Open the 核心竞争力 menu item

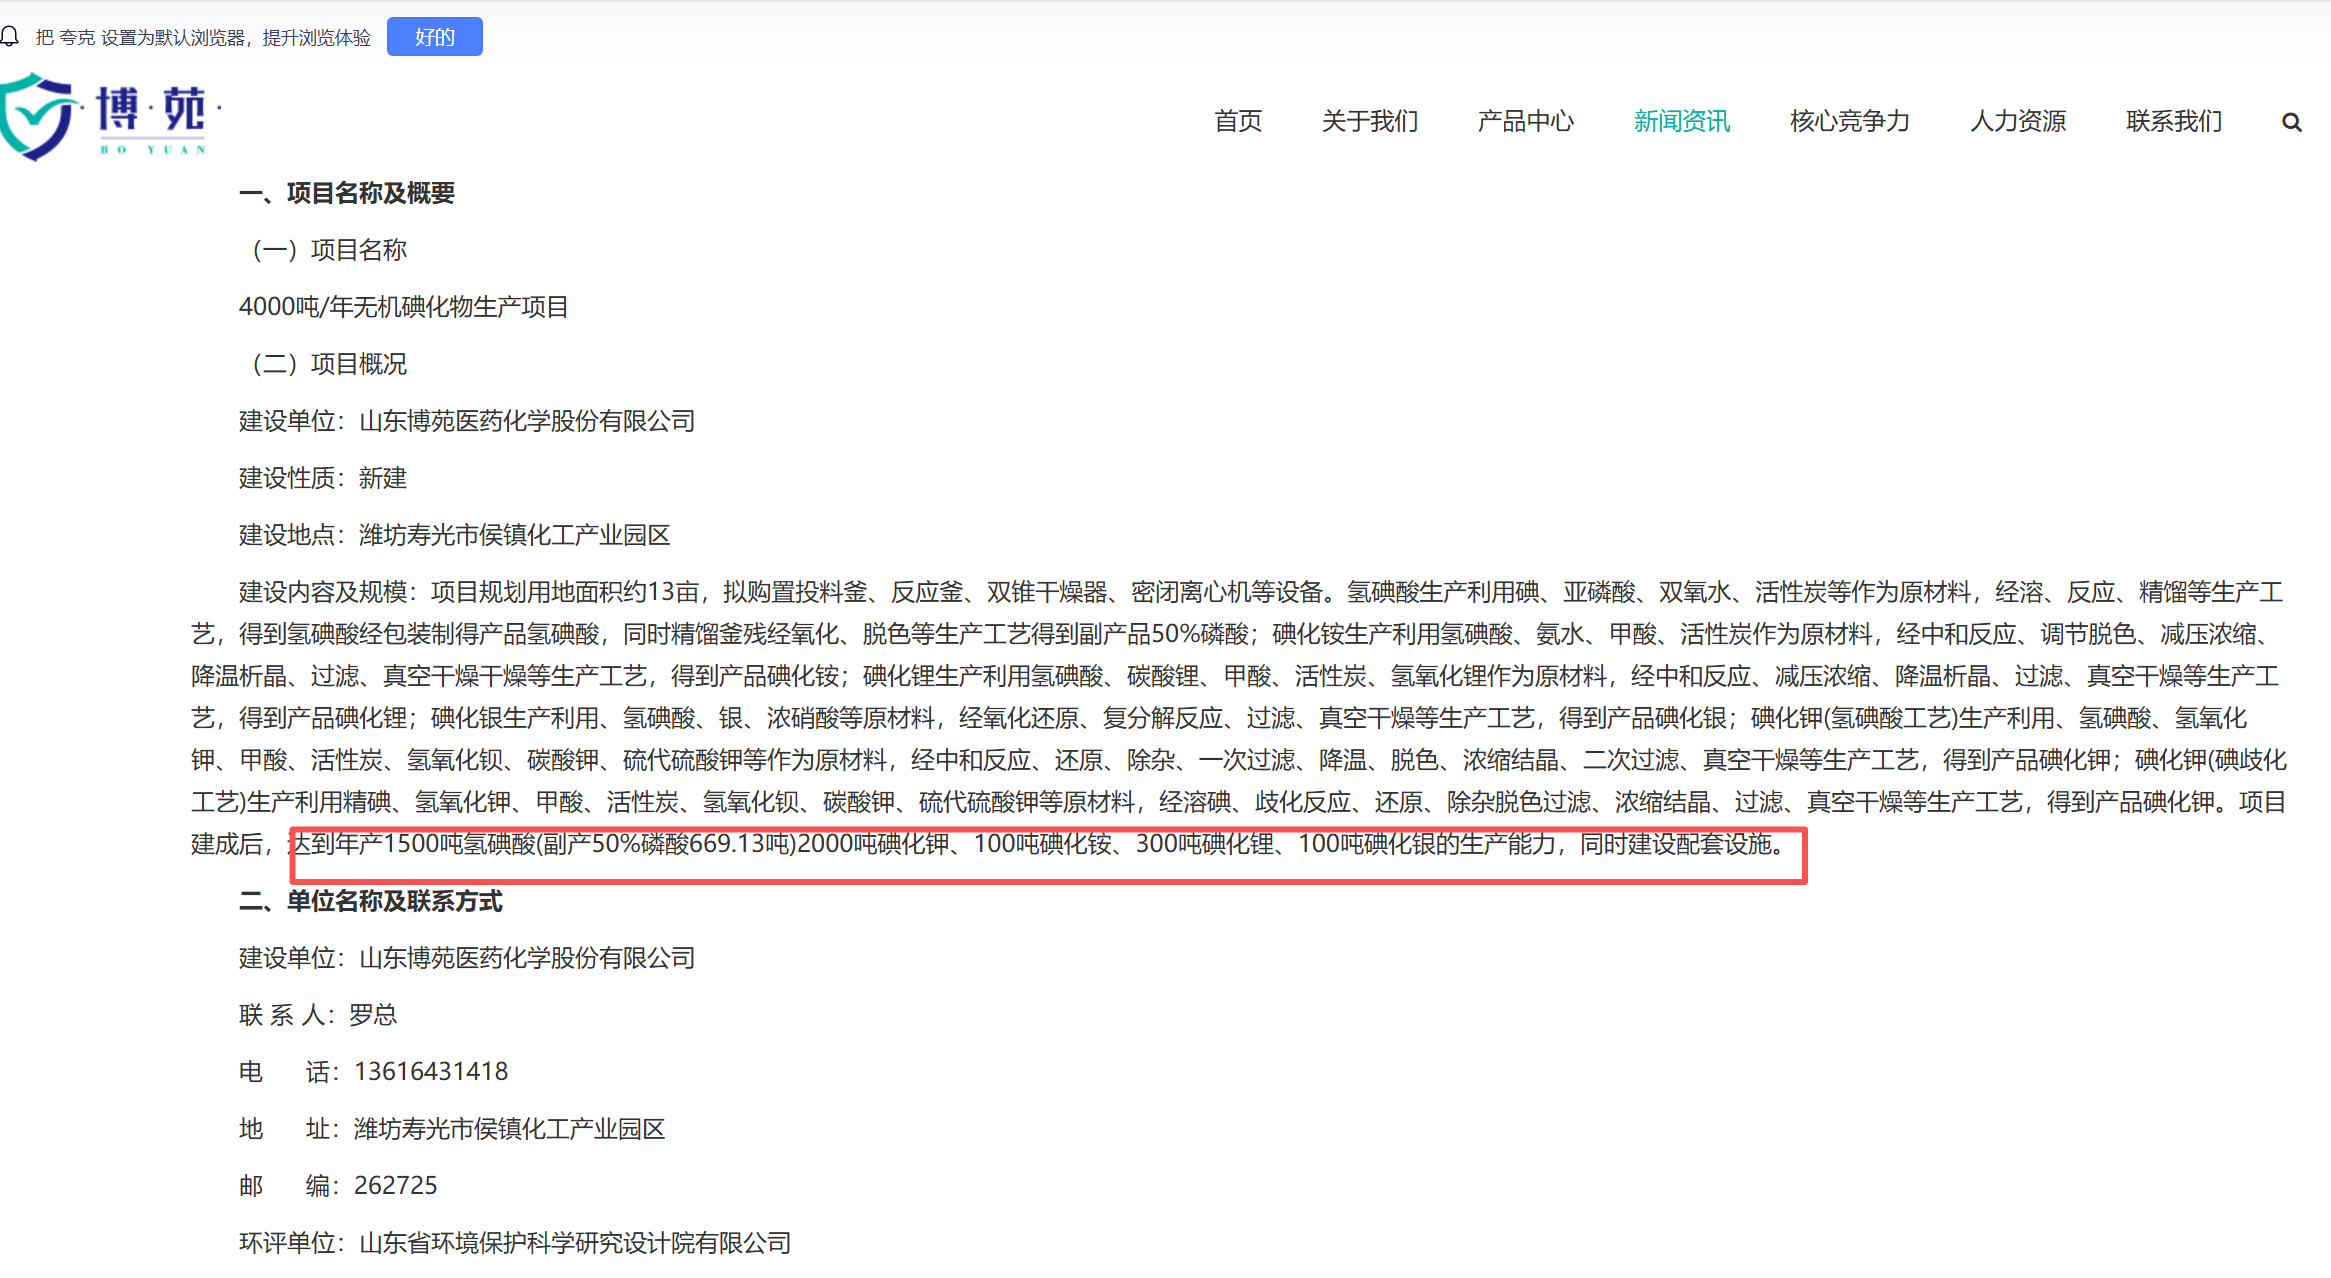pyautogui.click(x=1850, y=121)
